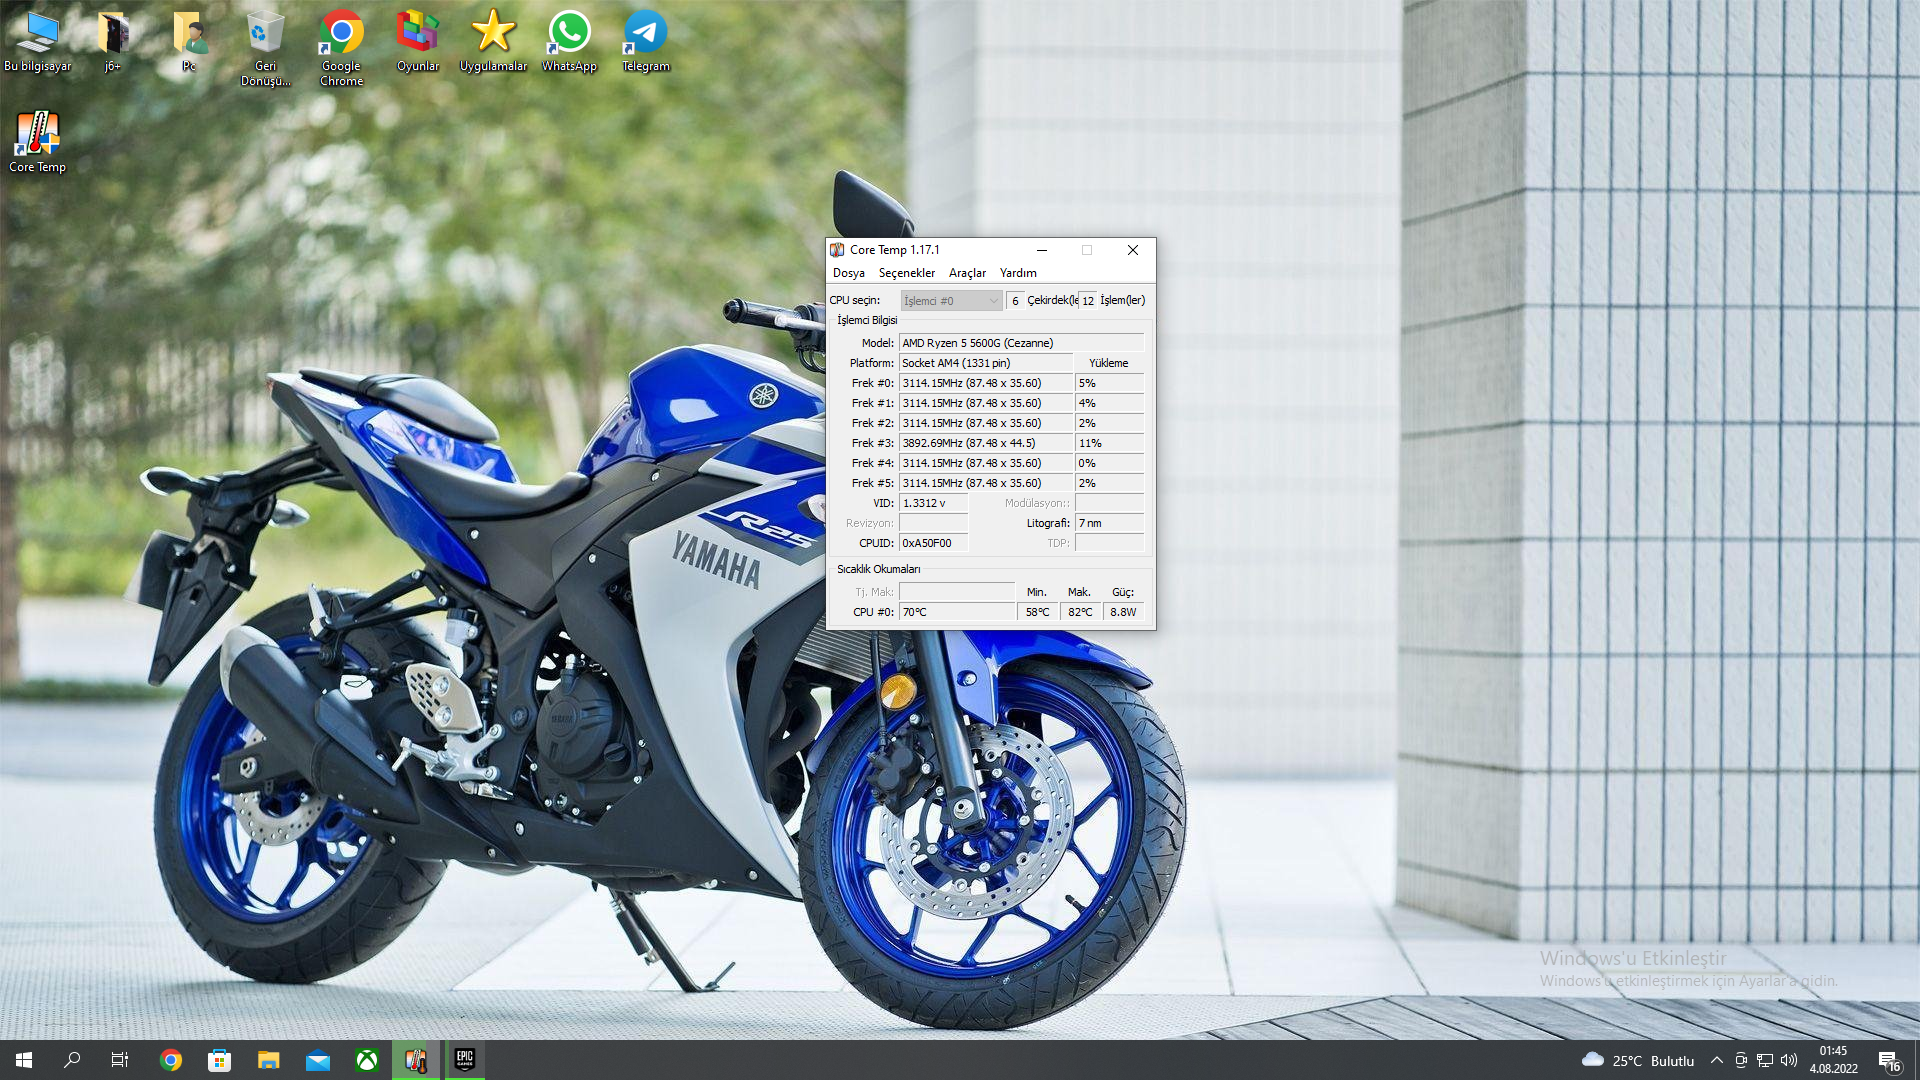Open the Dosya menu

(849, 273)
